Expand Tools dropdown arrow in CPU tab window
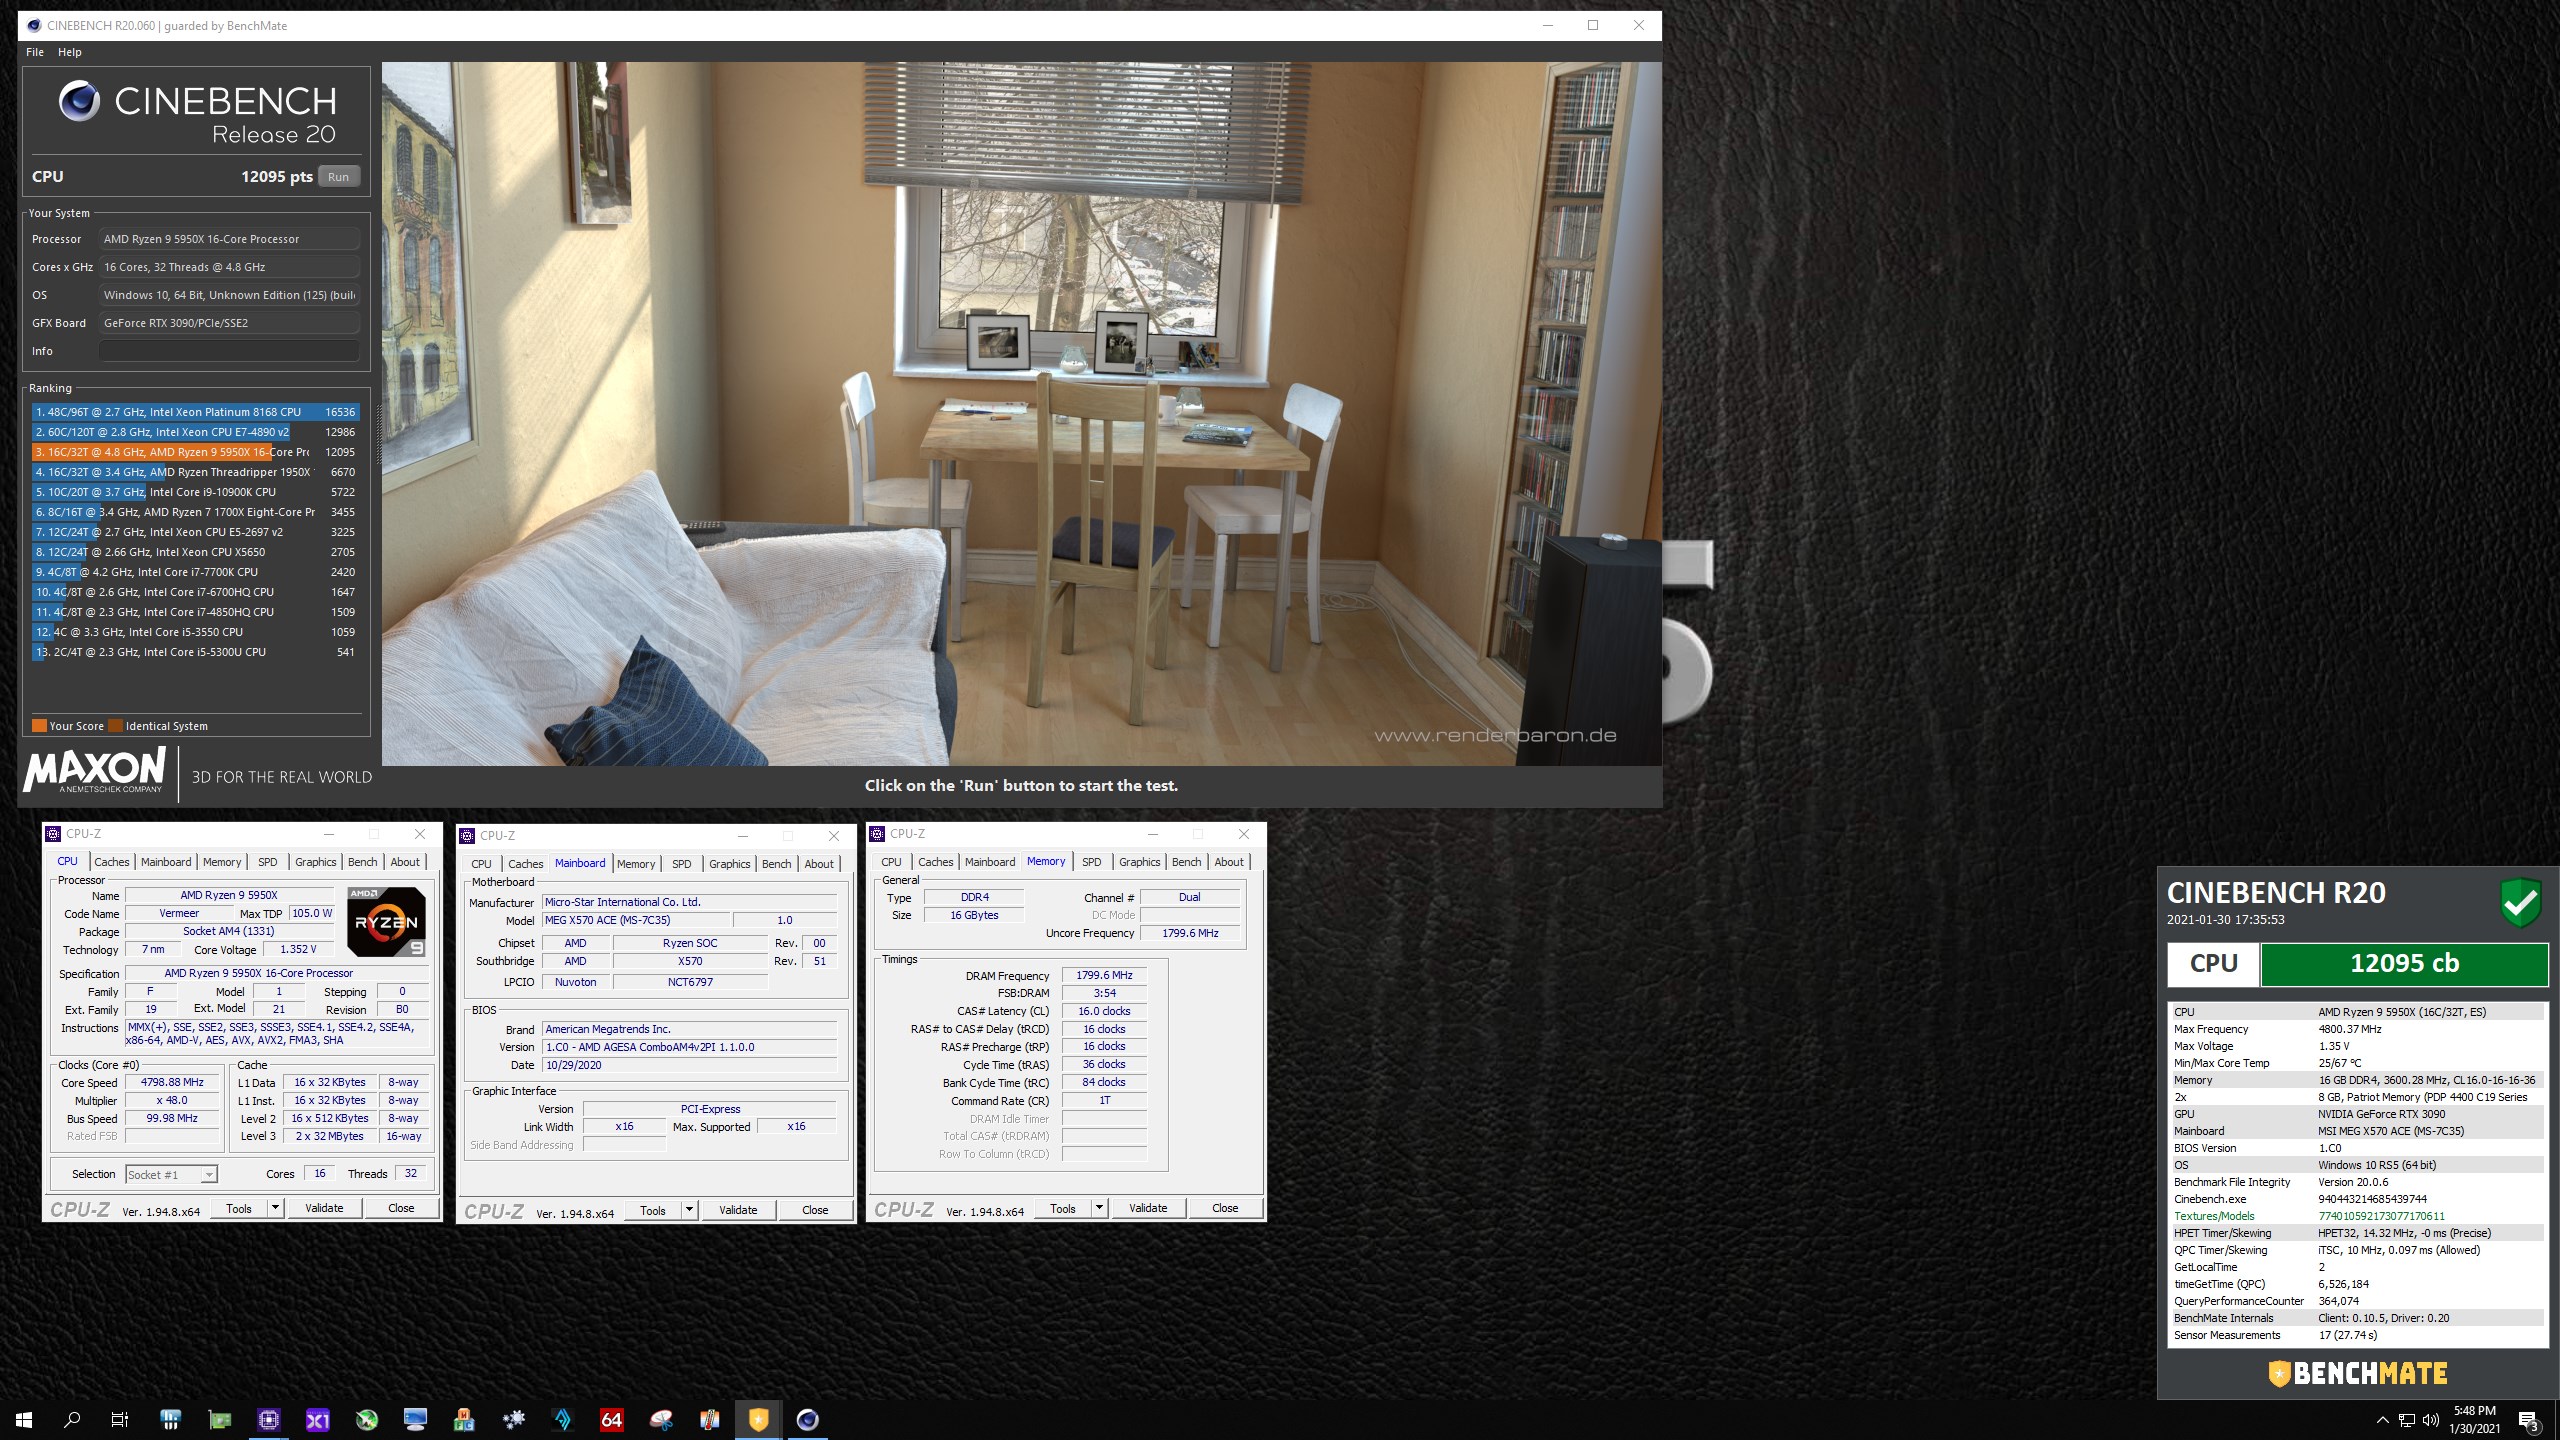Screen dimensions: 2560x1440 coord(275,1208)
